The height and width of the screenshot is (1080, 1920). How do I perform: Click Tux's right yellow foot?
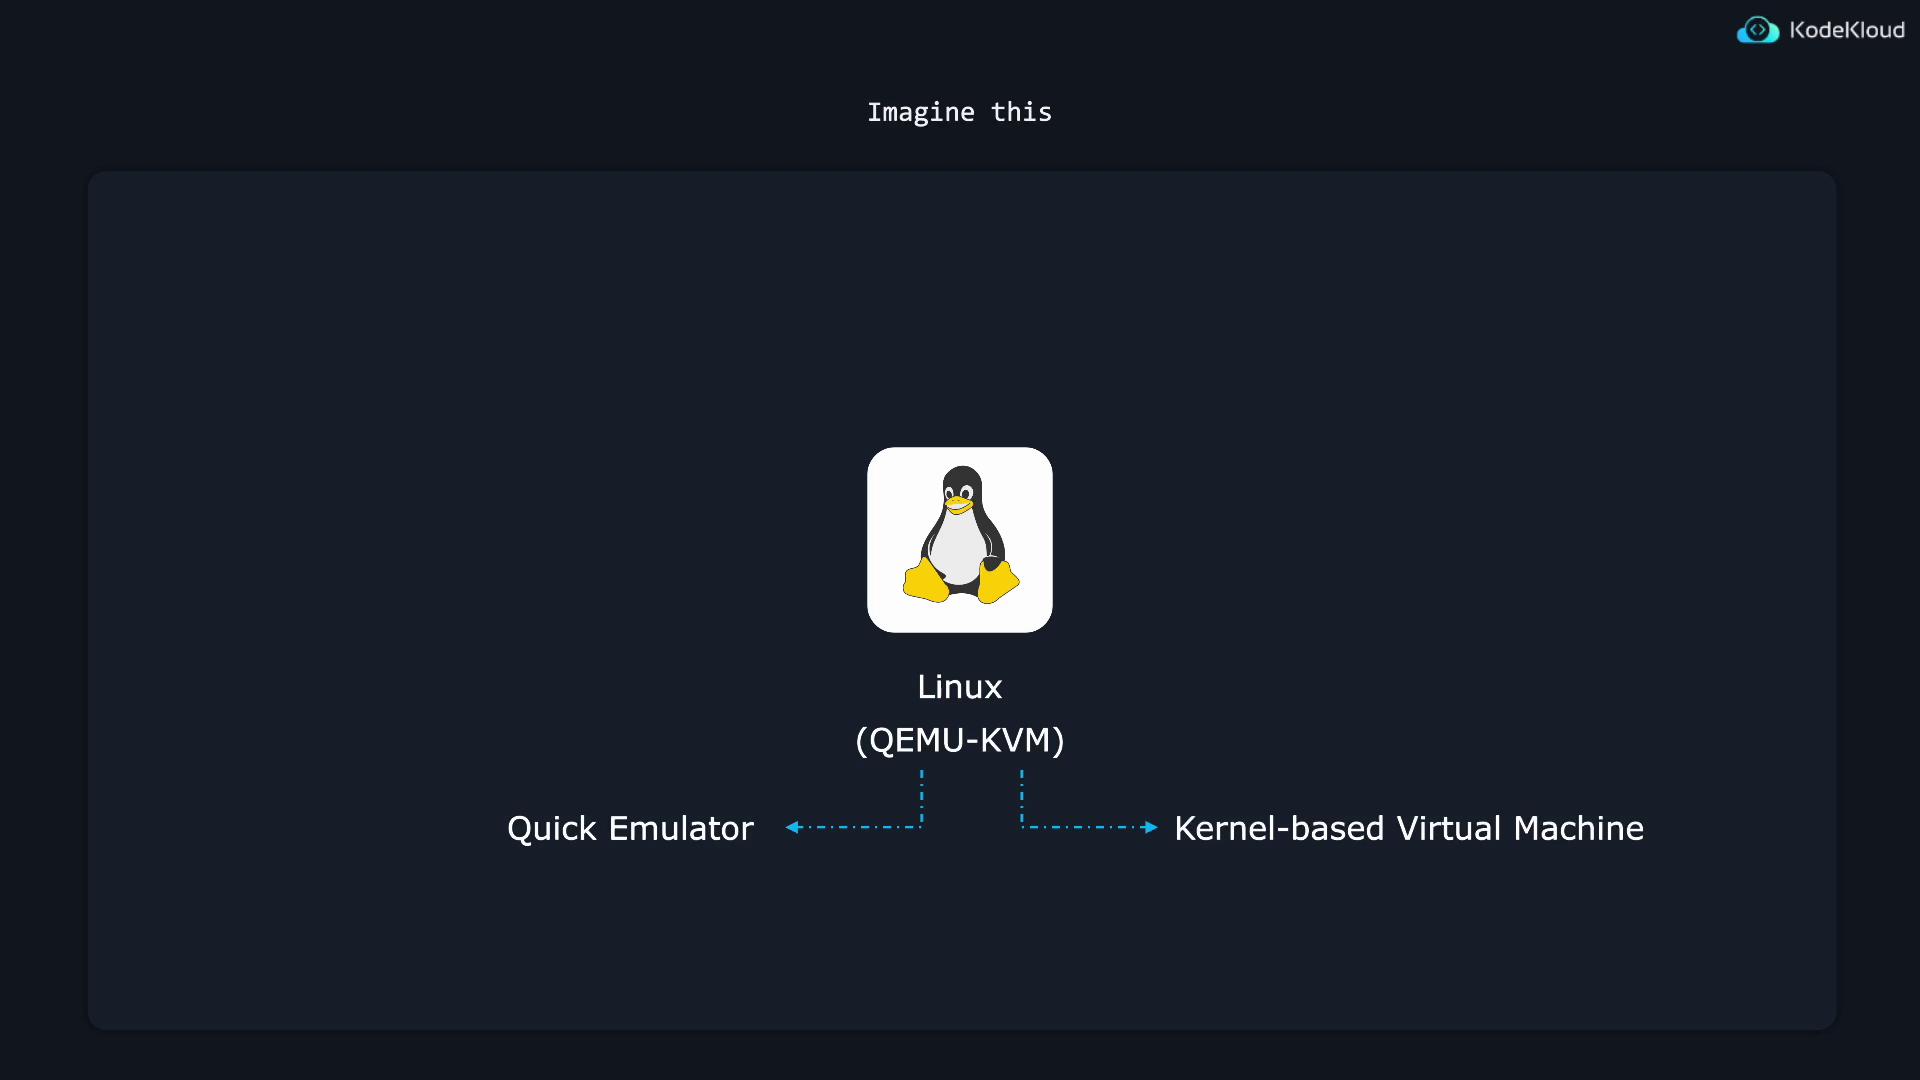pyautogui.click(x=997, y=581)
